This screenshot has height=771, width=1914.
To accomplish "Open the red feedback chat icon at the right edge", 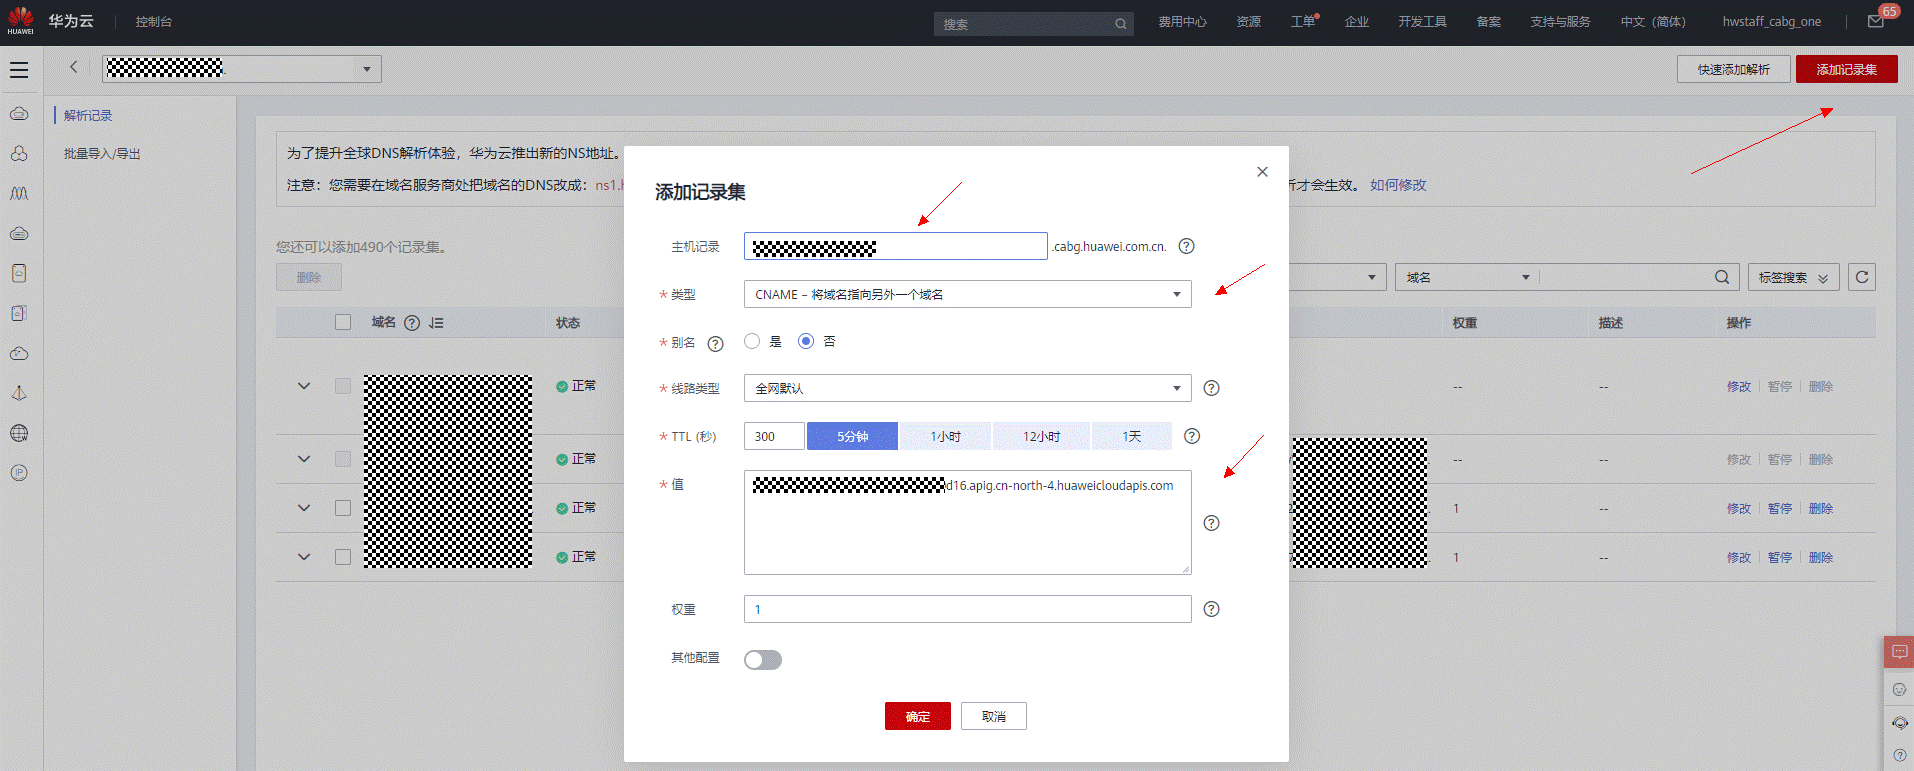I will click(x=1899, y=652).
